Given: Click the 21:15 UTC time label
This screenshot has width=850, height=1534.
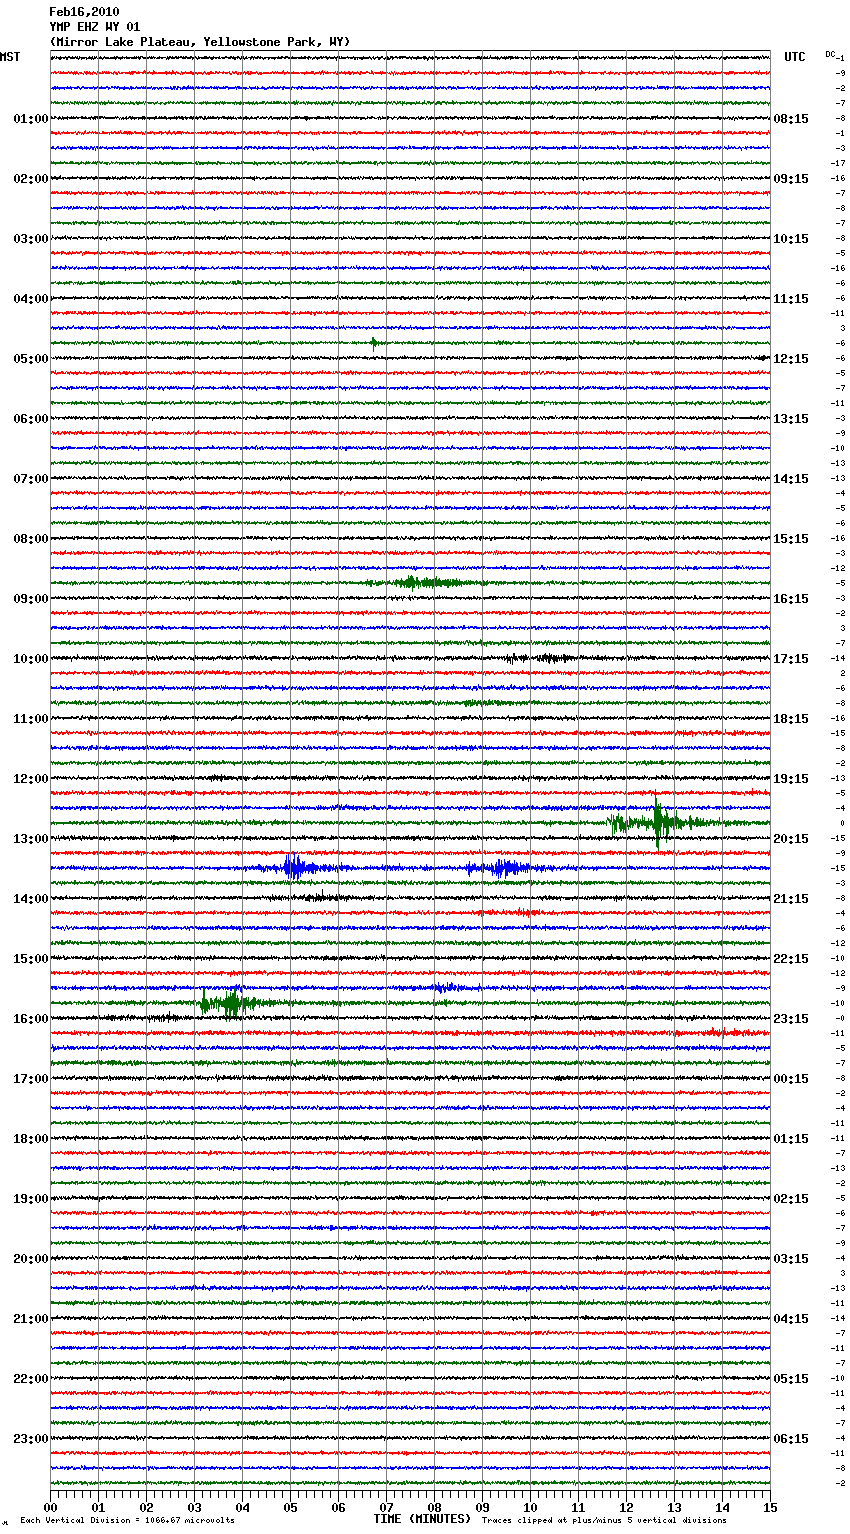Looking at the screenshot, I should 791,899.
